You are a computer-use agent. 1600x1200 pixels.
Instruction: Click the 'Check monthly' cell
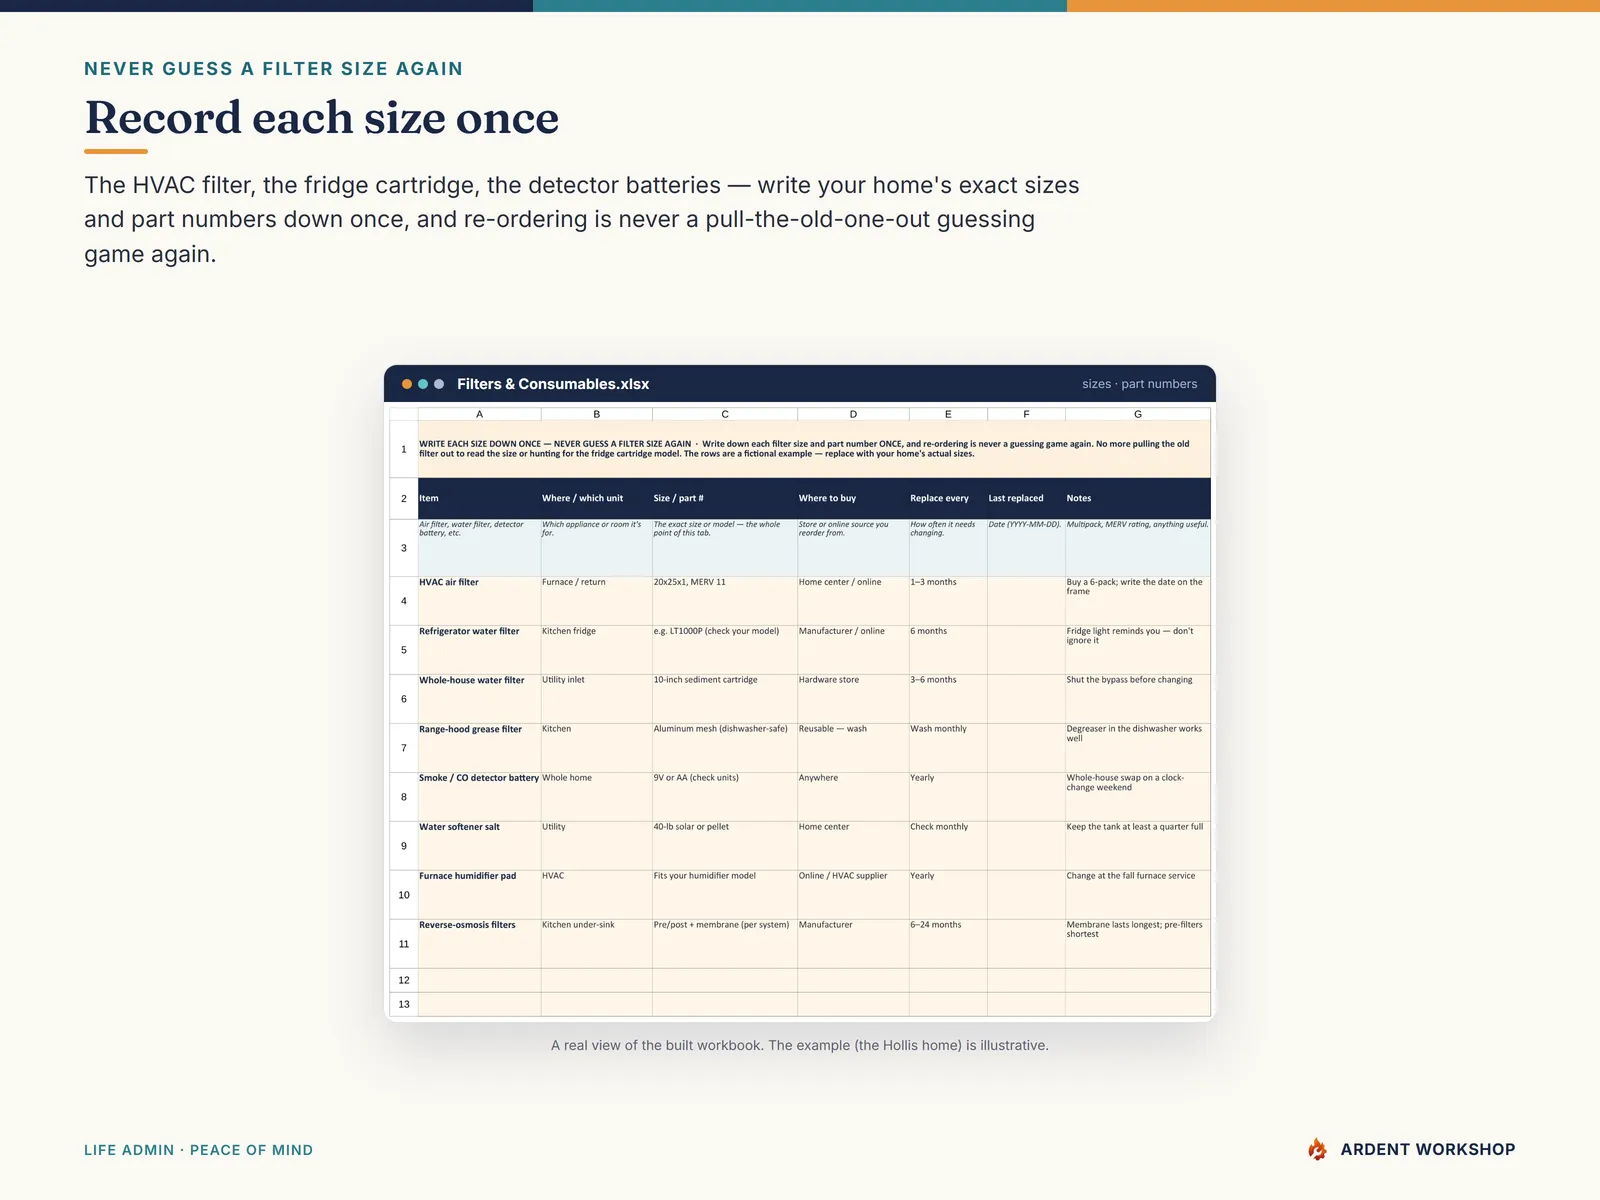[x=948, y=846]
